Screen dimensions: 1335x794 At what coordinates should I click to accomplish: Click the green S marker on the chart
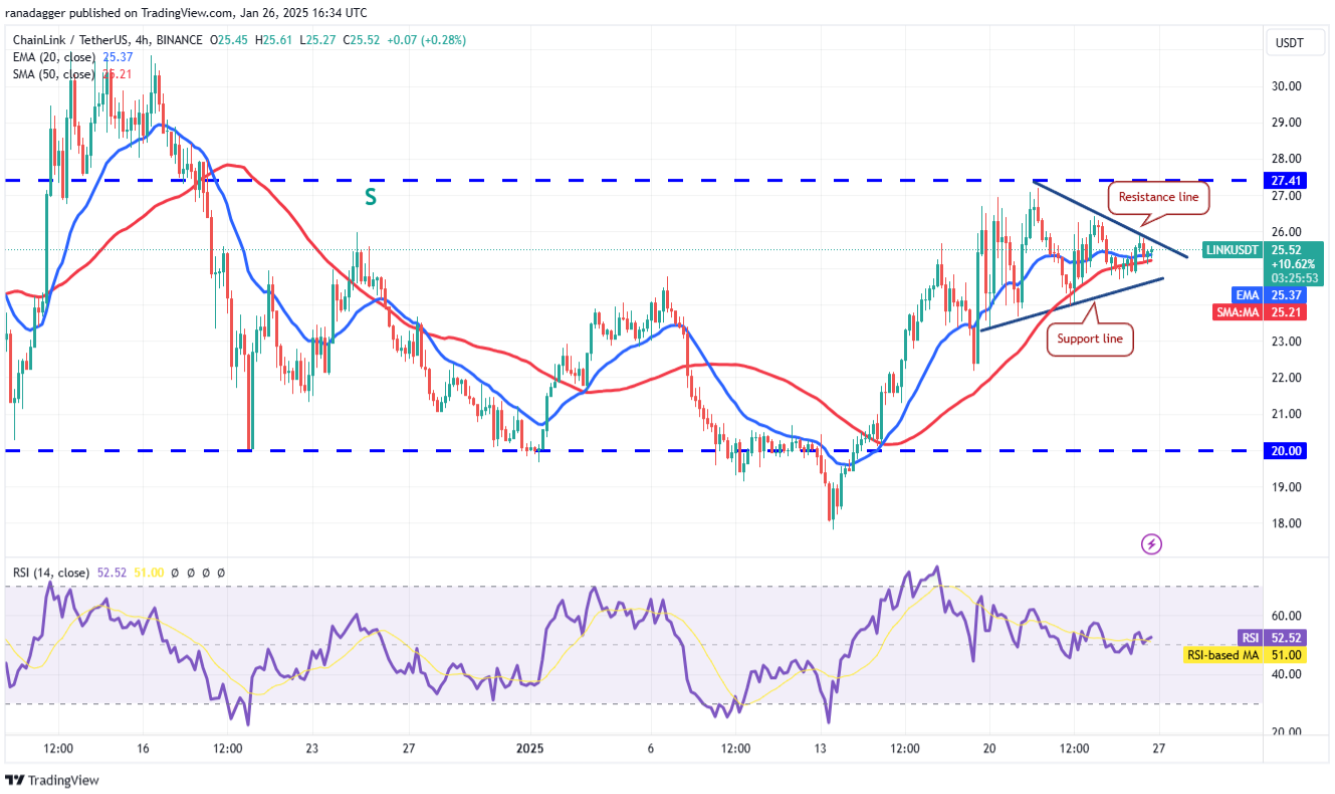[370, 197]
